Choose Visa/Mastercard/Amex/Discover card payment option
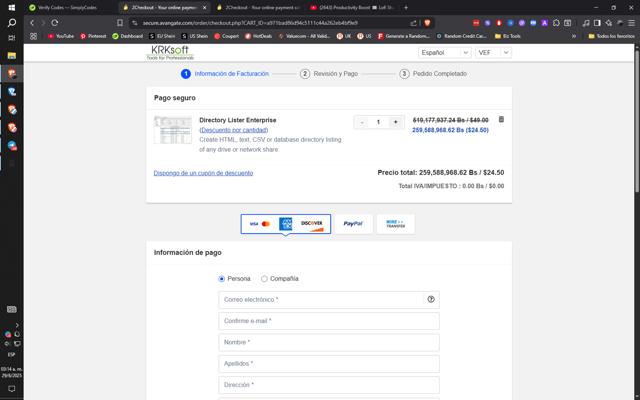Screen dimensions: 640x400 click(x=286, y=224)
